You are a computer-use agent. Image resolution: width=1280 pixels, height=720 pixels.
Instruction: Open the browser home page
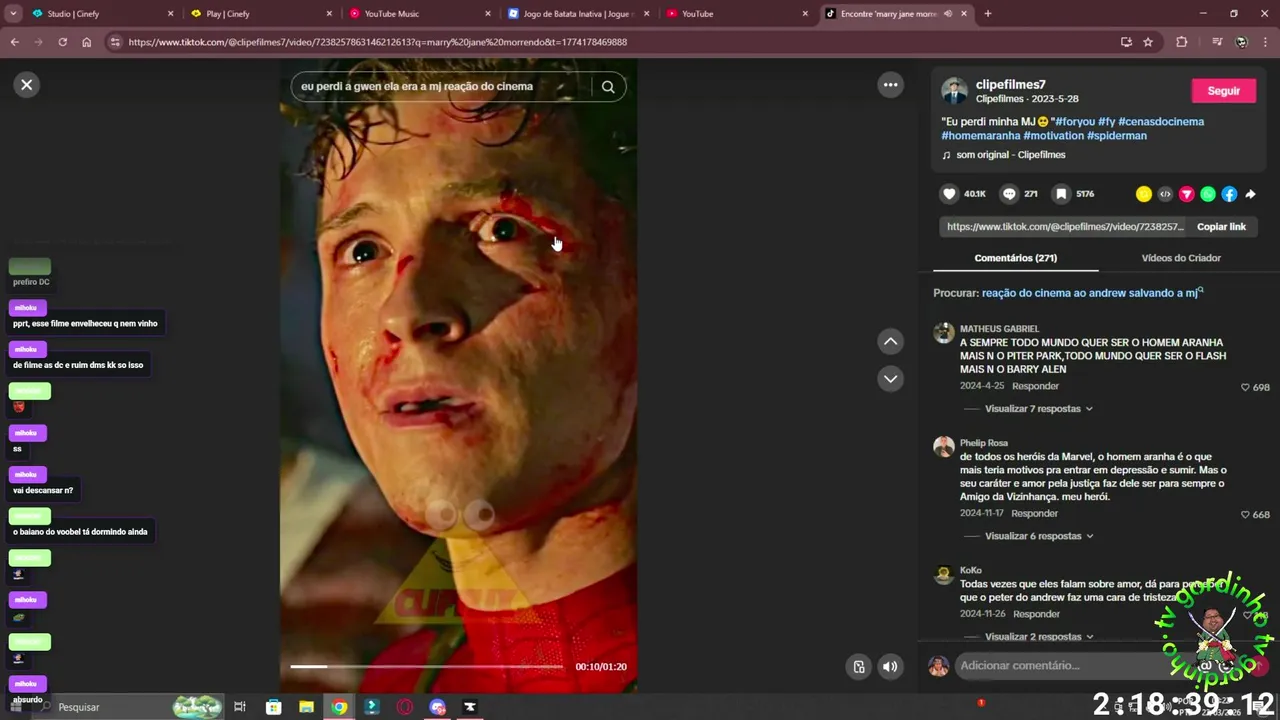point(86,42)
